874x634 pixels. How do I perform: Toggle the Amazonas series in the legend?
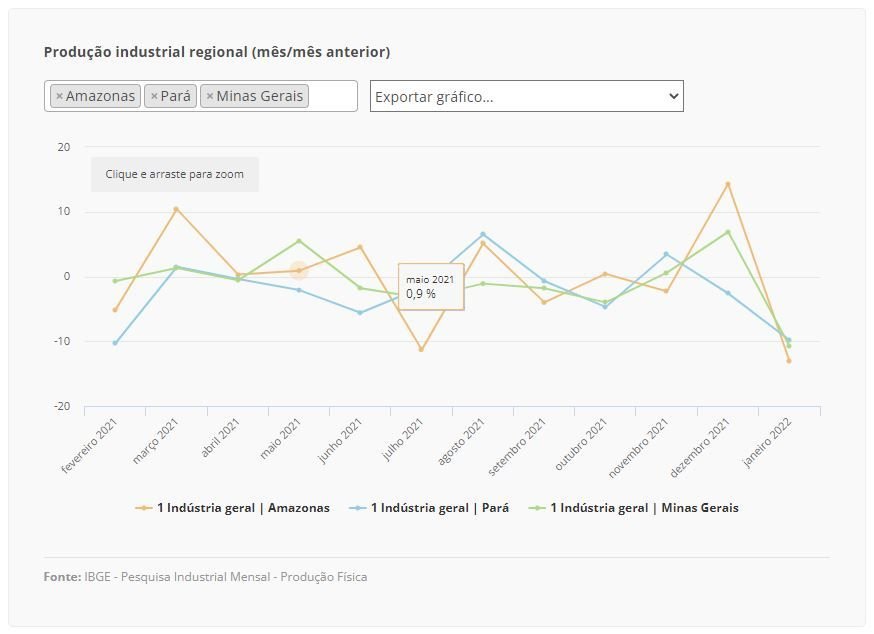pyautogui.click(x=233, y=508)
